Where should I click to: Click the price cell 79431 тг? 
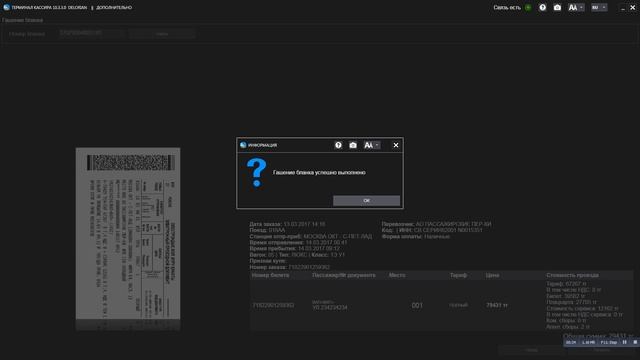point(497,305)
